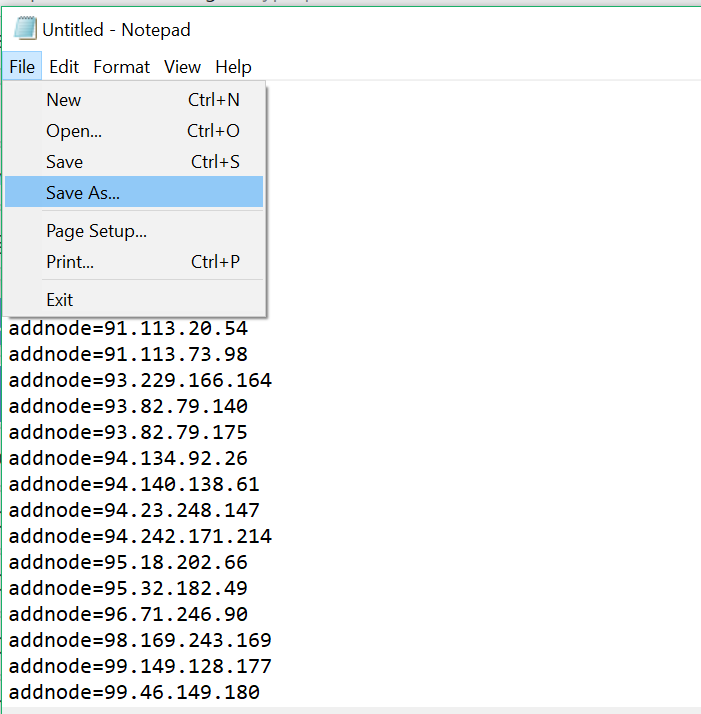Image resolution: width=701 pixels, height=714 pixels.
Task: Open the Edit menu
Action: (x=64, y=66)
